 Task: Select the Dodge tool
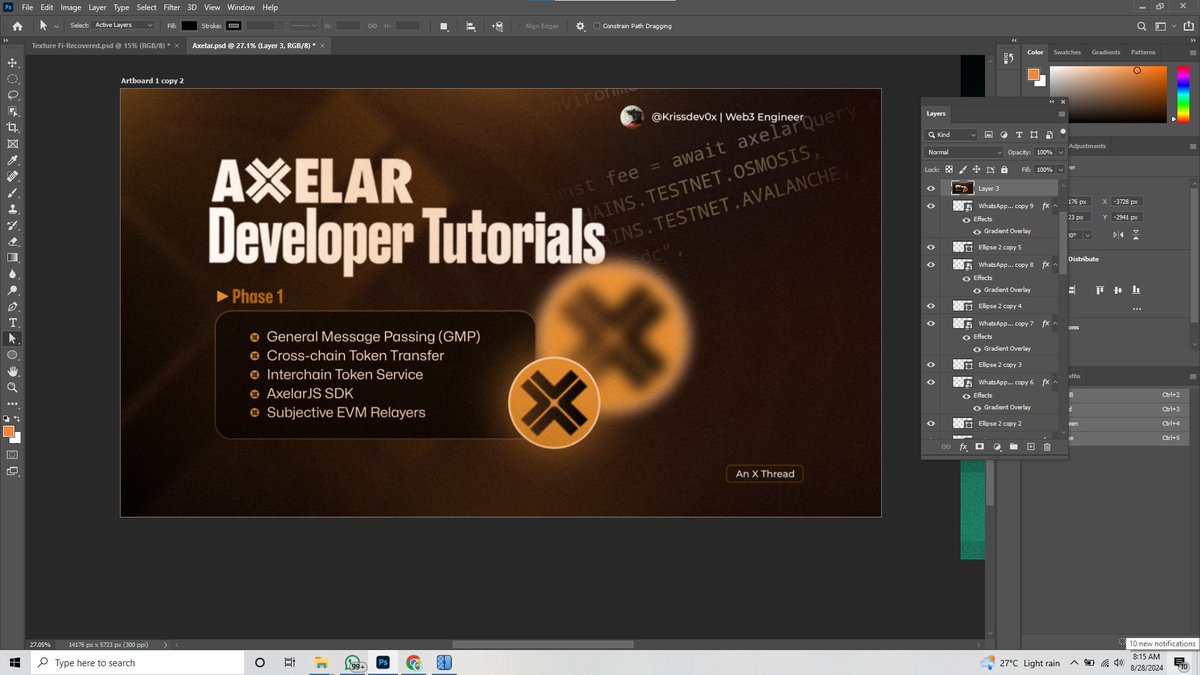(13, 290)
